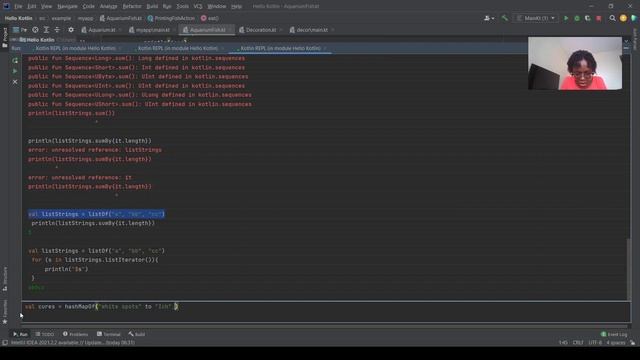
Task: Click PrintingFishAction breadcrumb
Action: coord(171,18)
